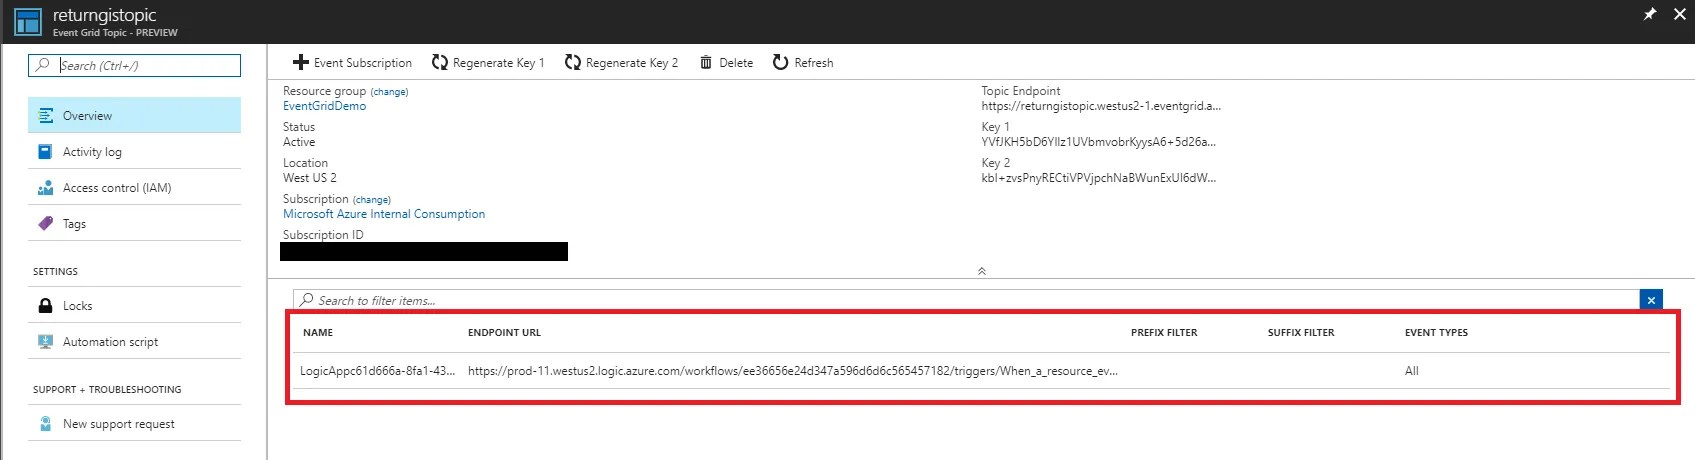Image resolution: width=1695 pixels, height=460 pixels.
Task: Collapse the essentials section chevron
Action: pyautogui.click(x=982, y=271)
